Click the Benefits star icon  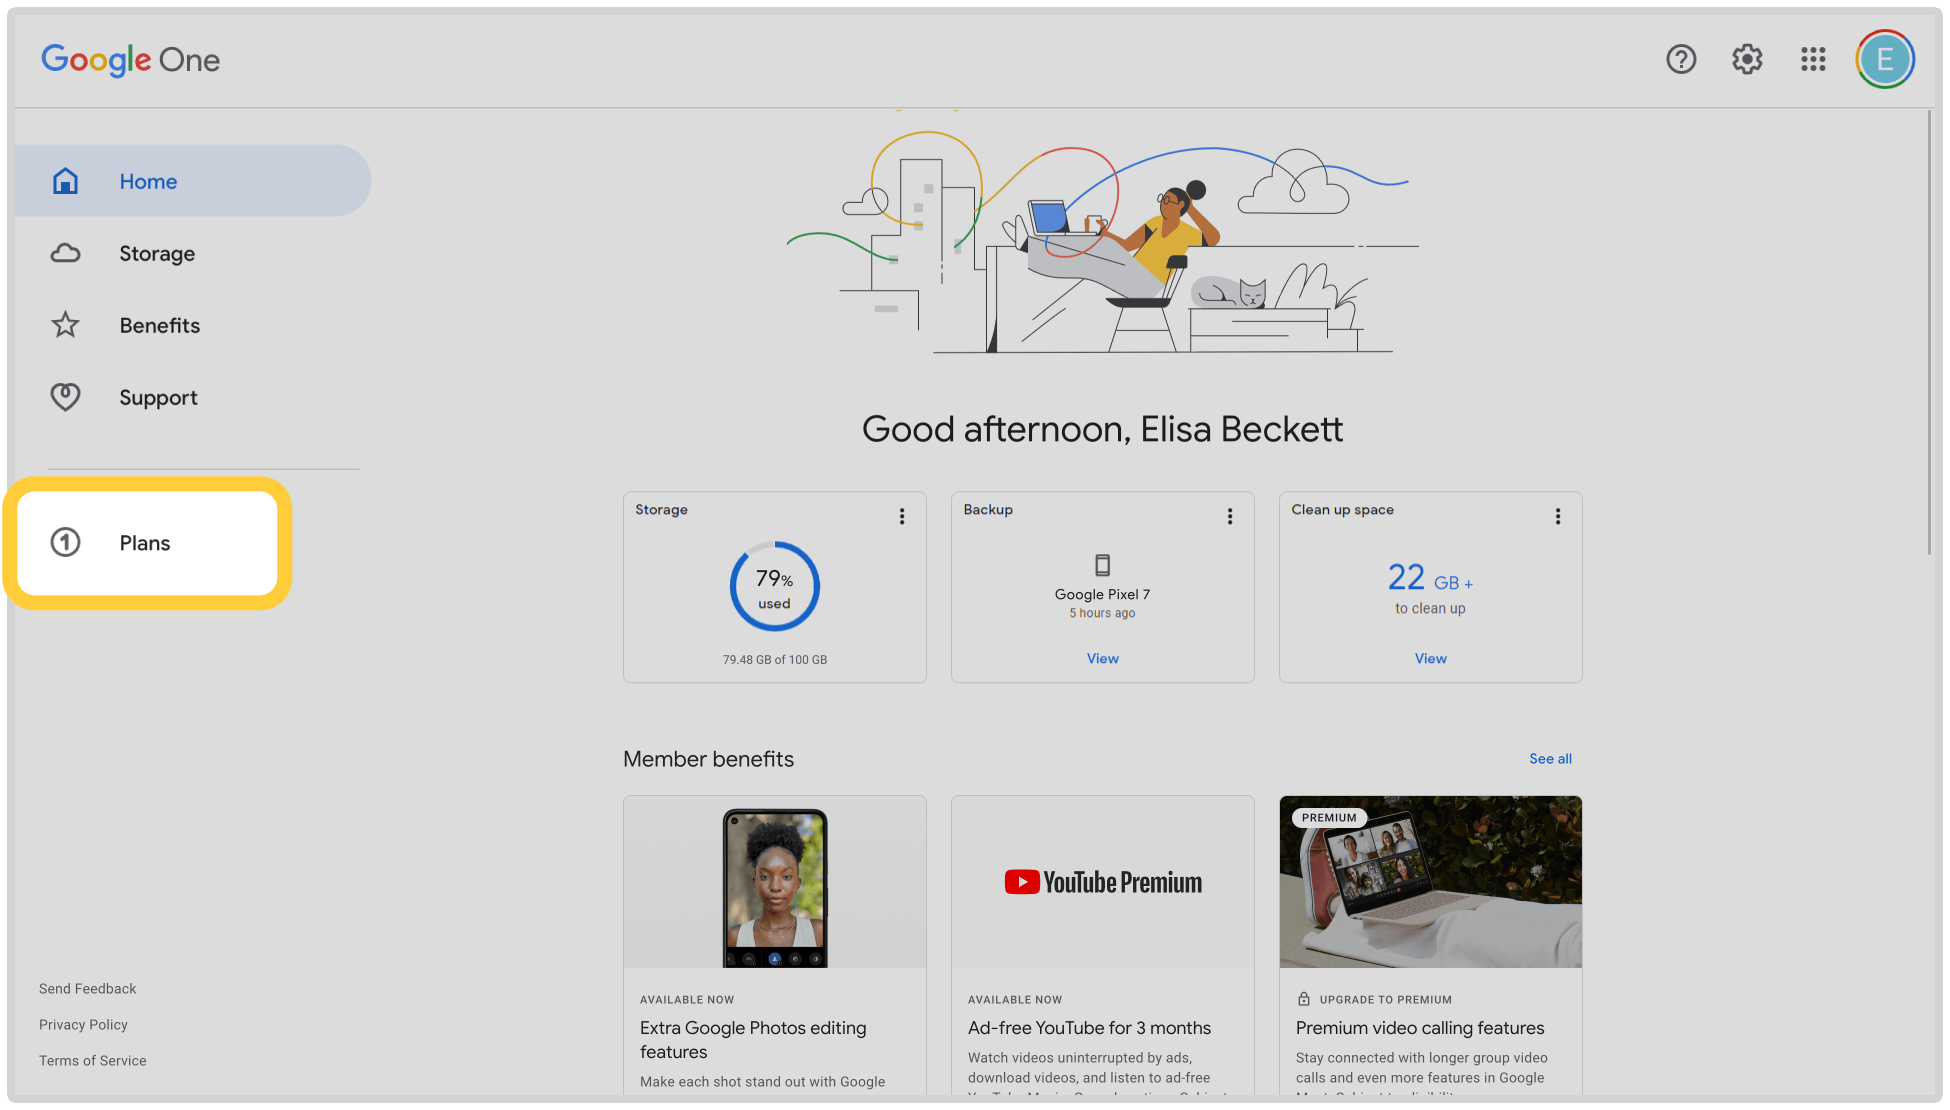(x=66, y=325)
